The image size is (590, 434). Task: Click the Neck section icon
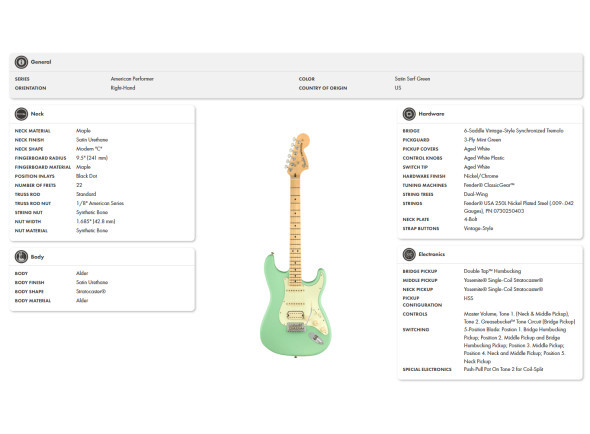pyautogui.click(x=21, y=114)
